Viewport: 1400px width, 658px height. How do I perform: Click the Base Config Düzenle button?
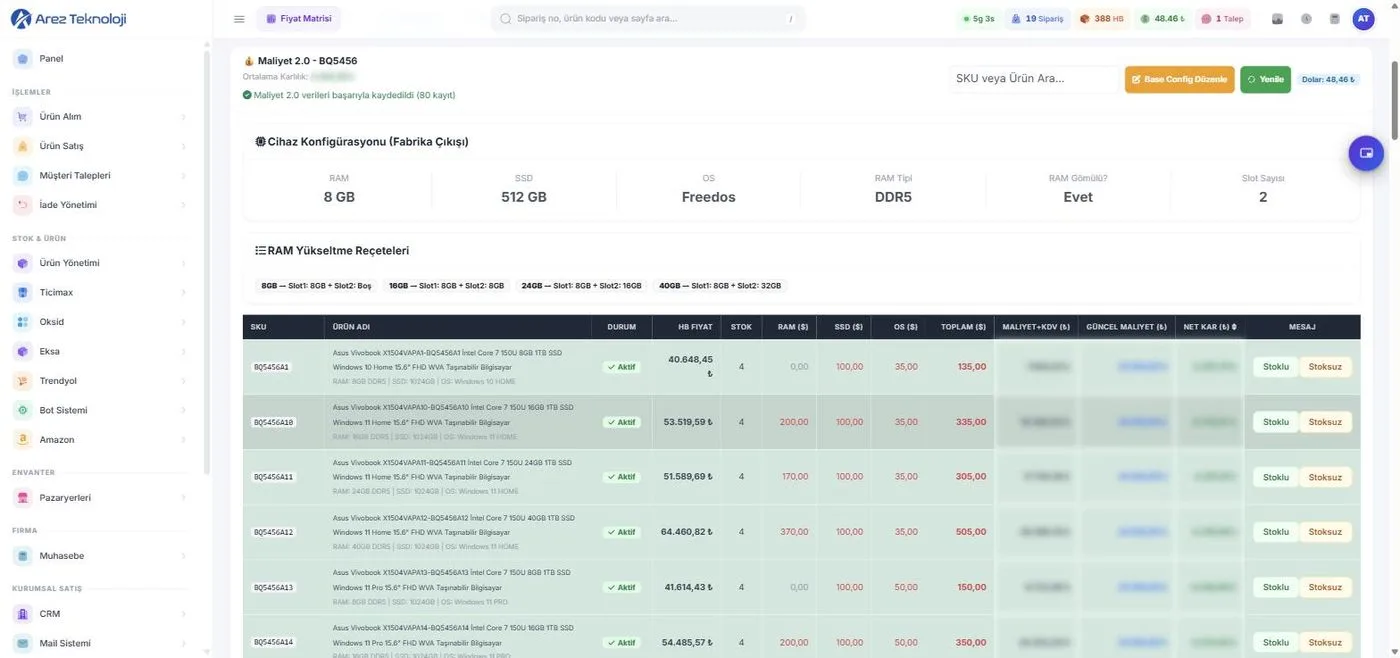coord(1179,79)
